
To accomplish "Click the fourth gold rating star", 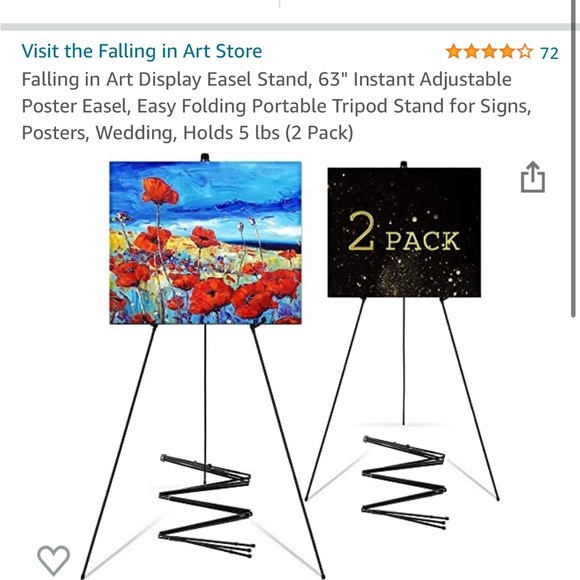I will 507,52.
